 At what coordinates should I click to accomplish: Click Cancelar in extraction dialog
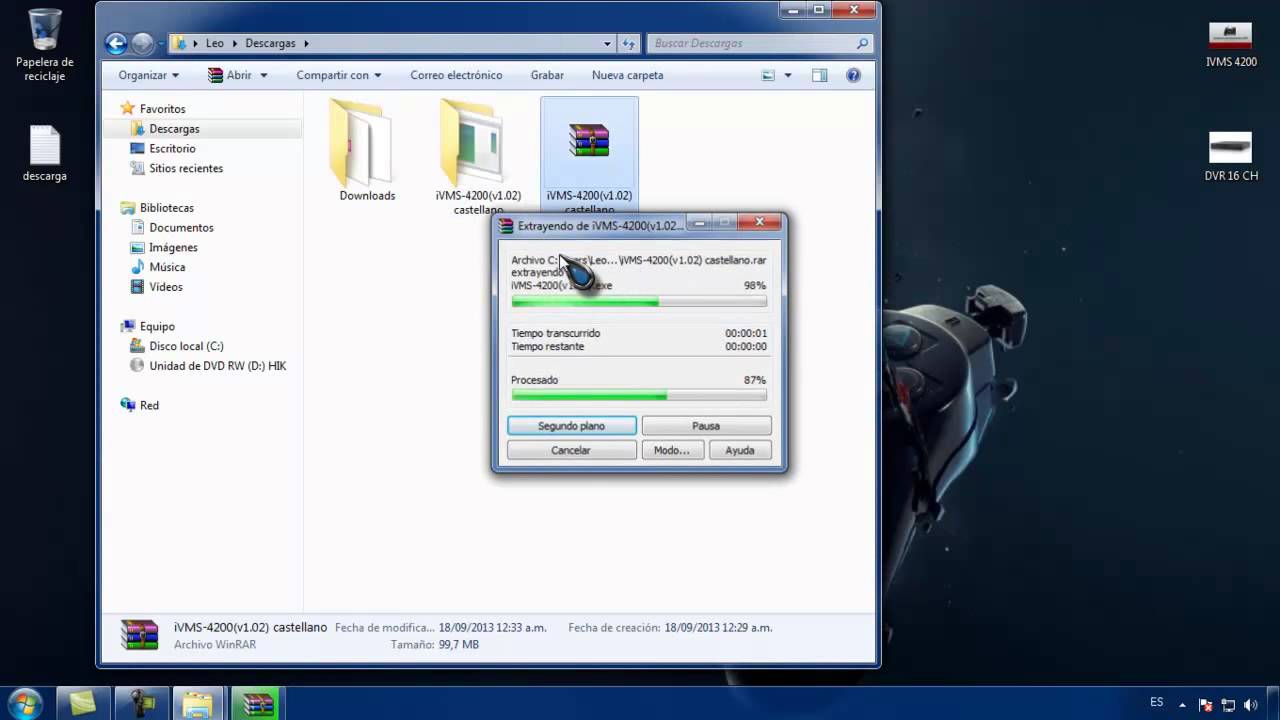point(571,450)
